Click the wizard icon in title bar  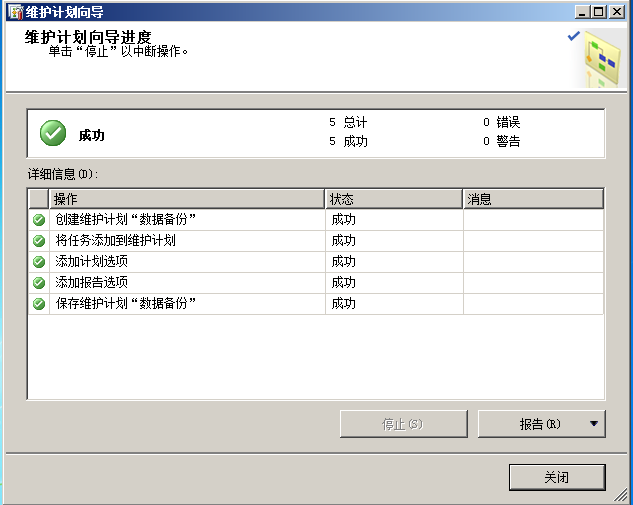[x=13, y=11]
